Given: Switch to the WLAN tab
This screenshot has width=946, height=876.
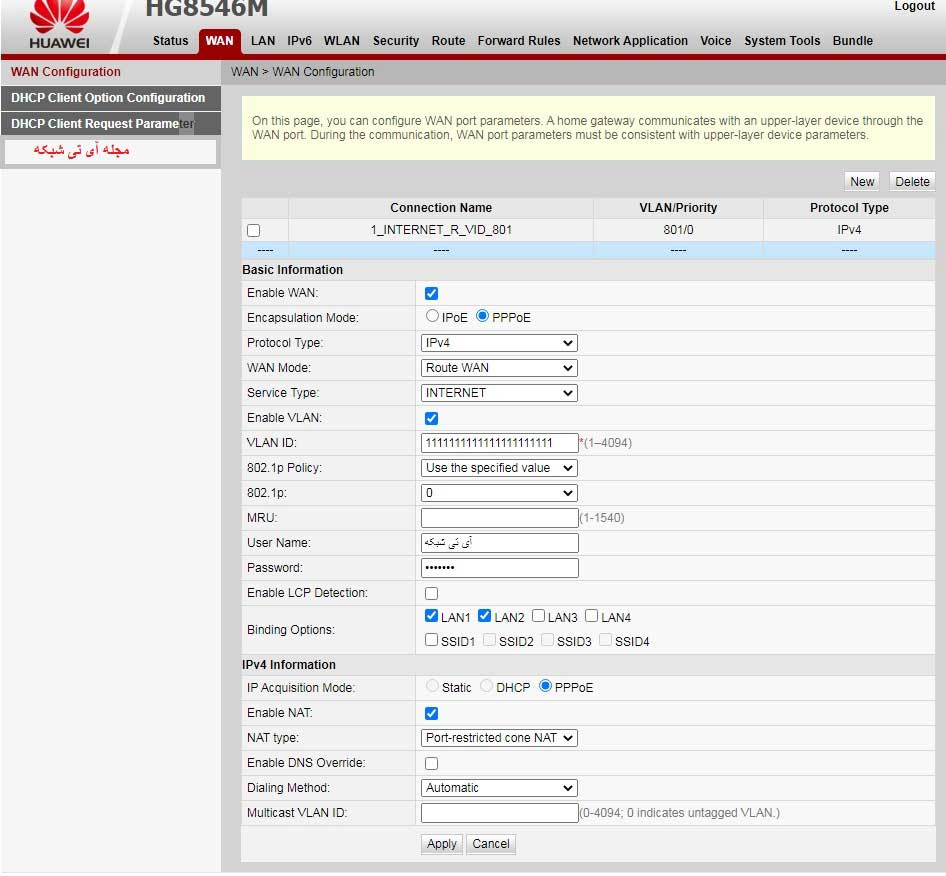Looking at the screenshot, I should tap(341, 40).
